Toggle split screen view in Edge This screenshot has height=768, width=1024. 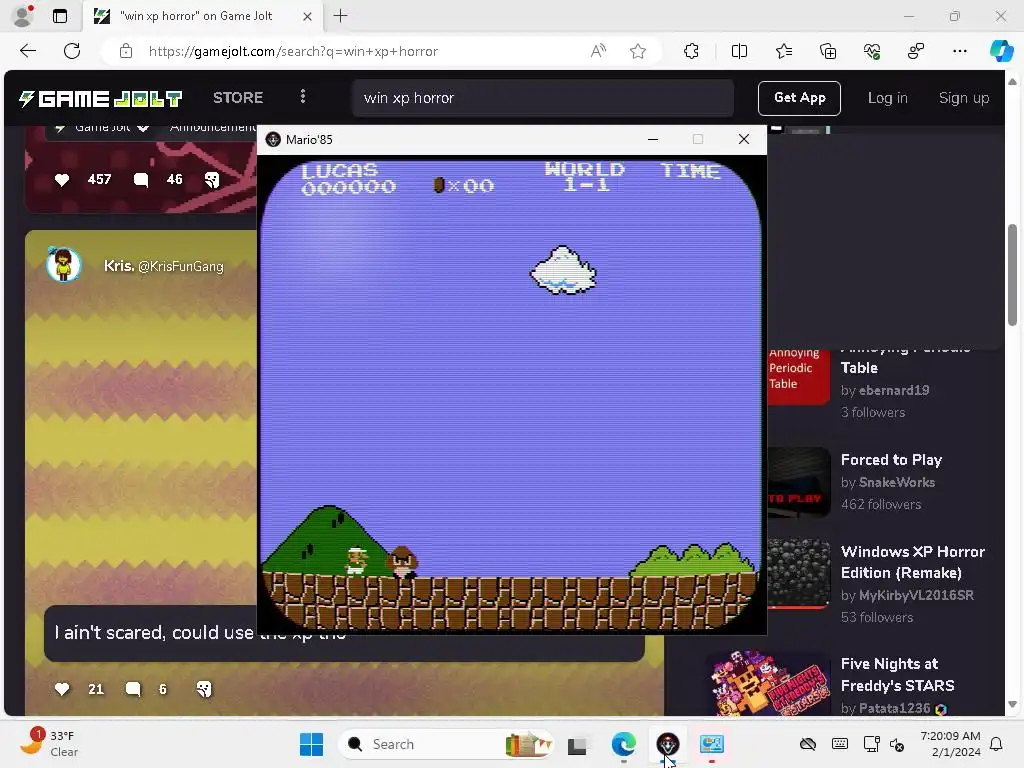coord(739,51)
